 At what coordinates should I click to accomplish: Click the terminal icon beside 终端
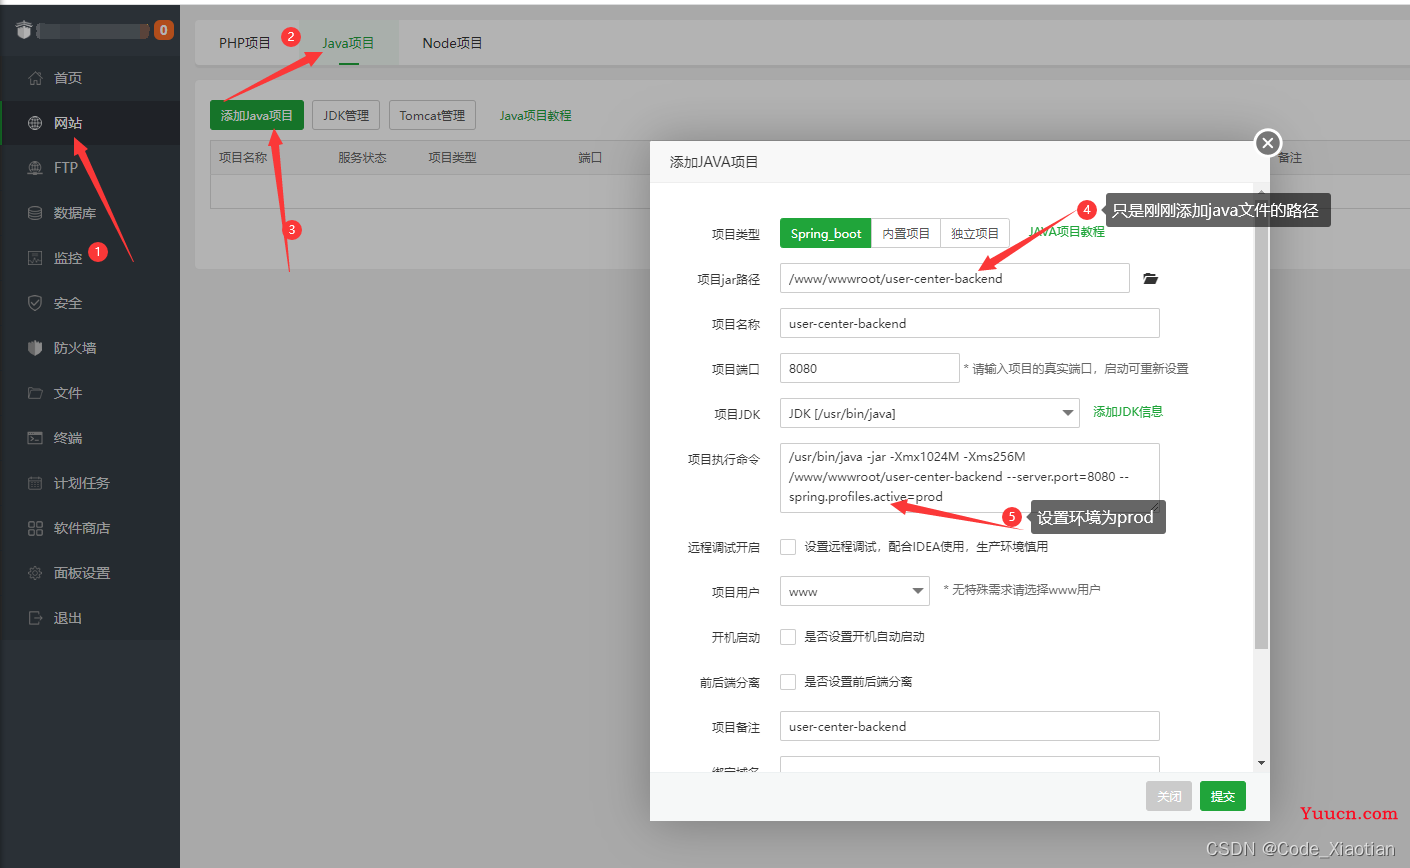[35, 438]
